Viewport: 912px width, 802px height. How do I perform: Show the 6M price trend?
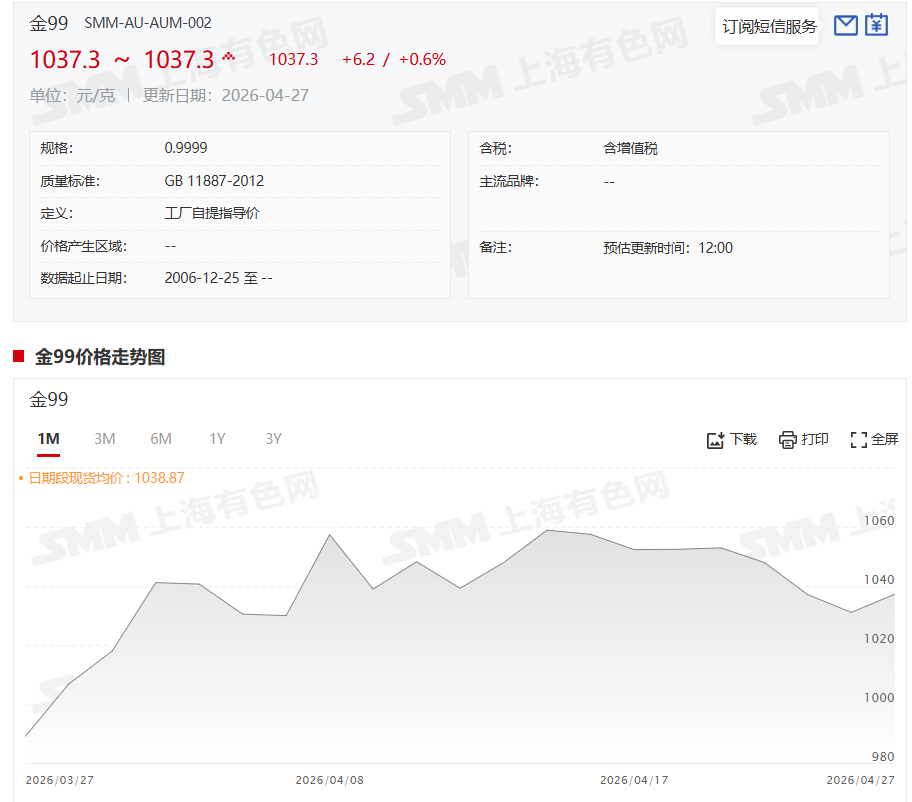pyautogui.click(x=161, y=439)
